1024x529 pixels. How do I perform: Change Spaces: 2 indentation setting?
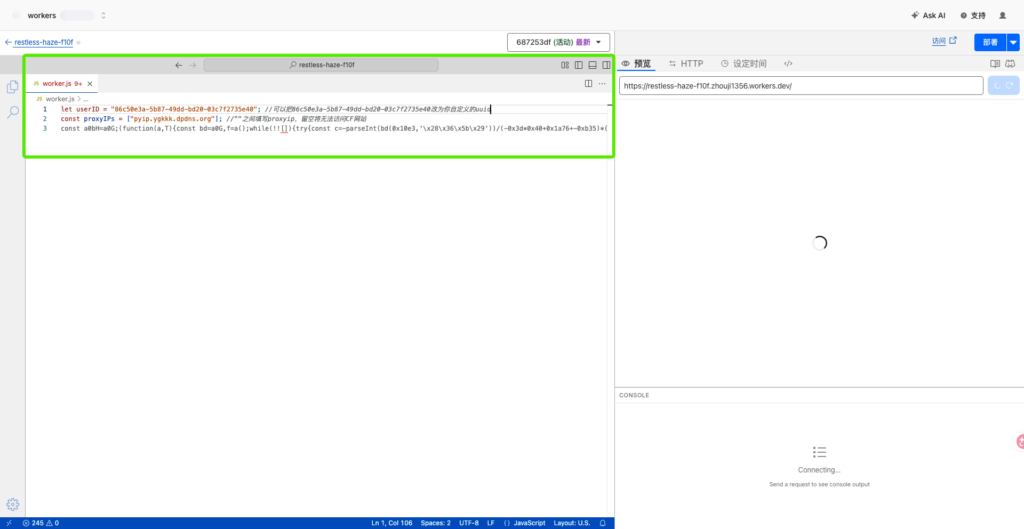coord(436,523)
